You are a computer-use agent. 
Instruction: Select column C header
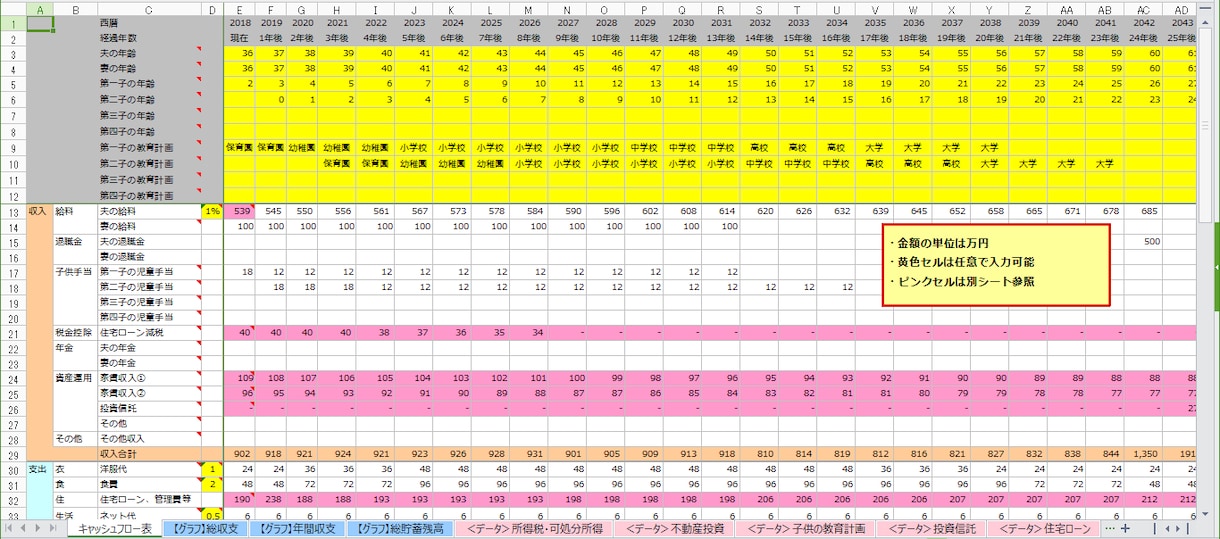pyautogui.click(x=148, y=9)
